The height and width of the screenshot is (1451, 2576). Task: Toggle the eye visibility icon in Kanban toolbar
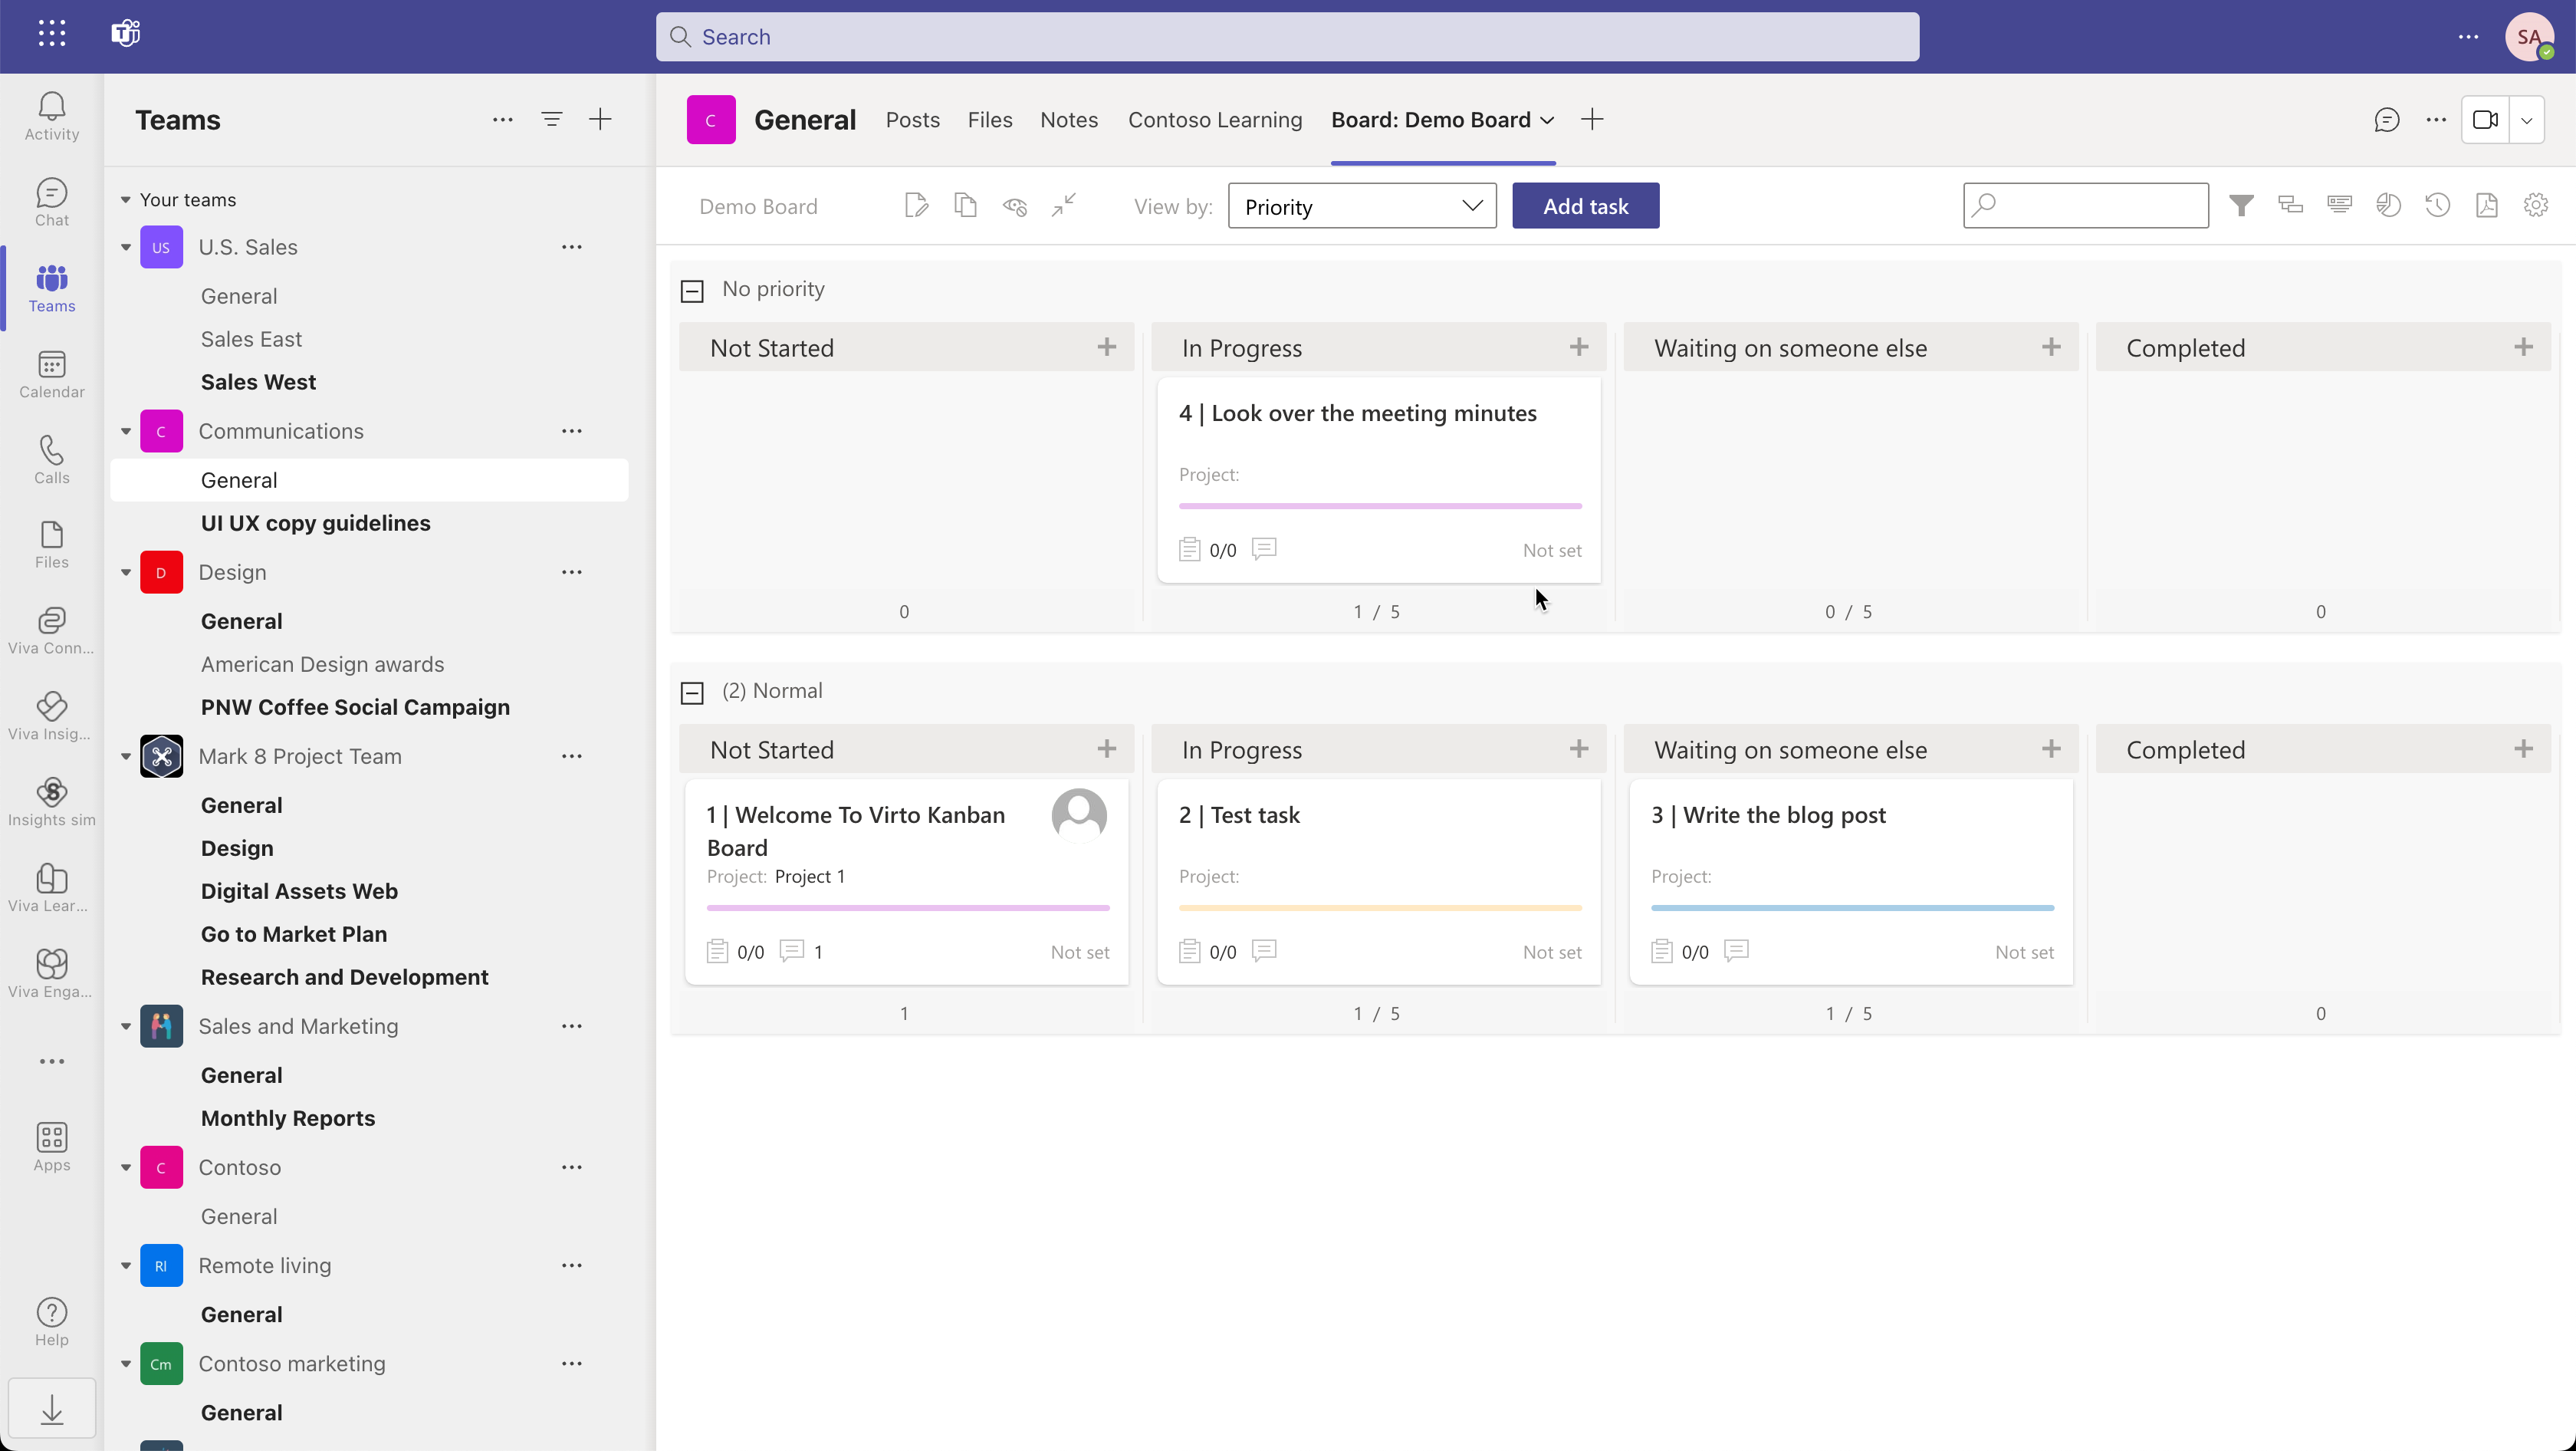coord(1015,206)
